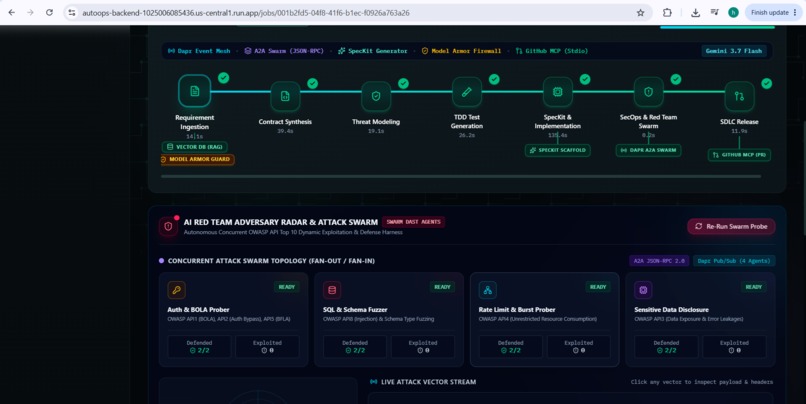This screenshot has height=404, width=806.
Task: Click the Rate Limit & Burst Prober icon
Action: [x=487, y=290]
